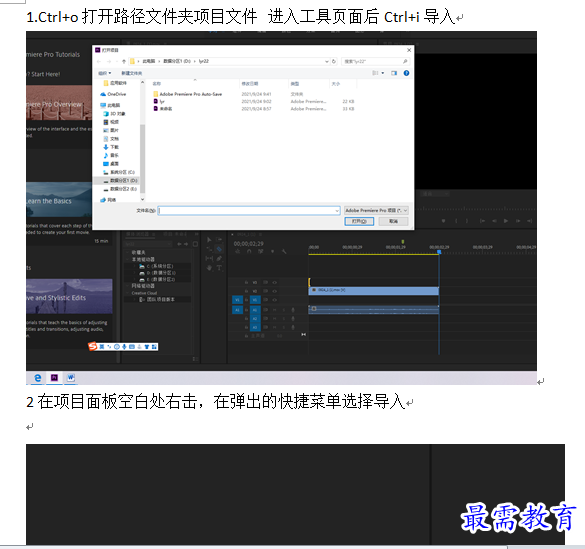Screen dimensions: 585x549
Task: Toggle the preview pane icon in the dialog
Action: pos(394,73)
